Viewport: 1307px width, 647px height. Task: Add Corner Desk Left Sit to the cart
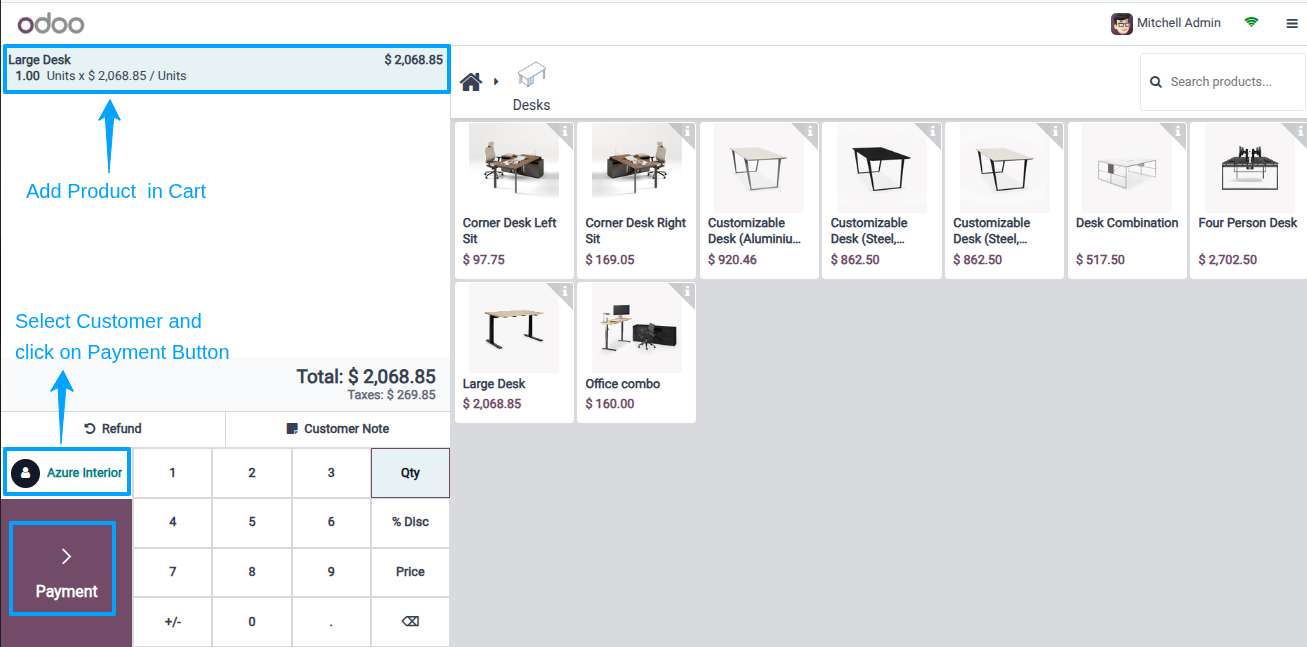(514, 200)
